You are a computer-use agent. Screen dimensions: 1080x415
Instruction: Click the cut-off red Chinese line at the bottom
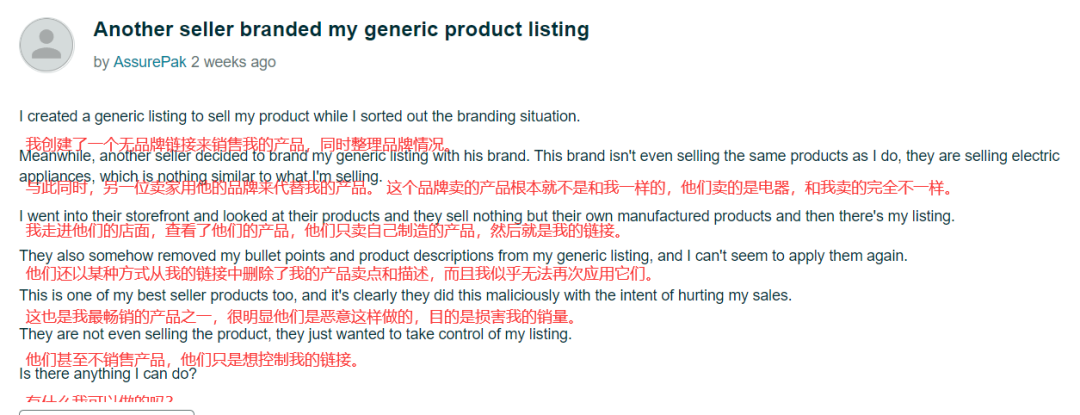tap(100, 399)
